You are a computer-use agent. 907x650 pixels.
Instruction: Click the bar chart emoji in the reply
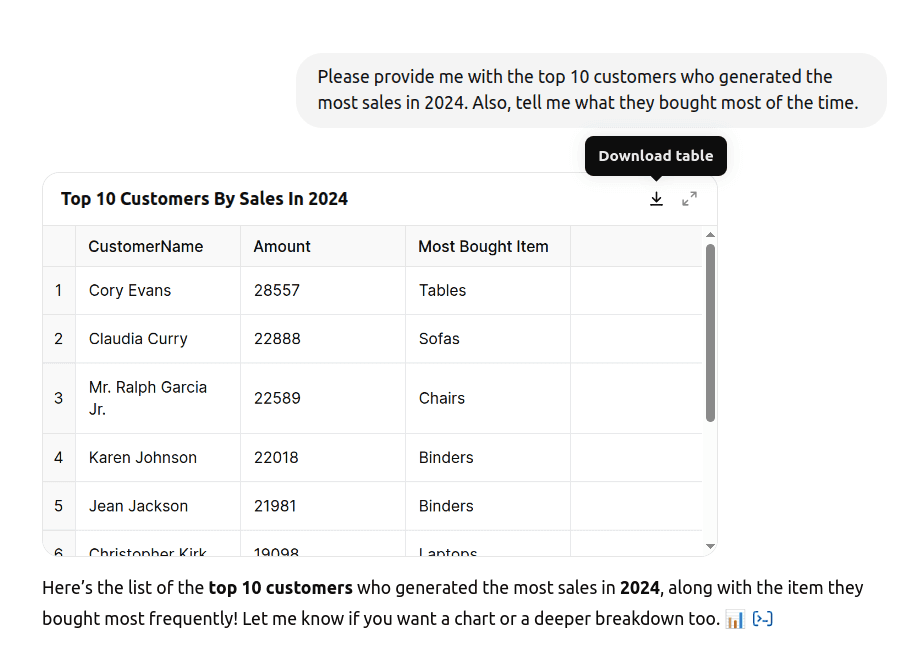[x=735, y=619]
